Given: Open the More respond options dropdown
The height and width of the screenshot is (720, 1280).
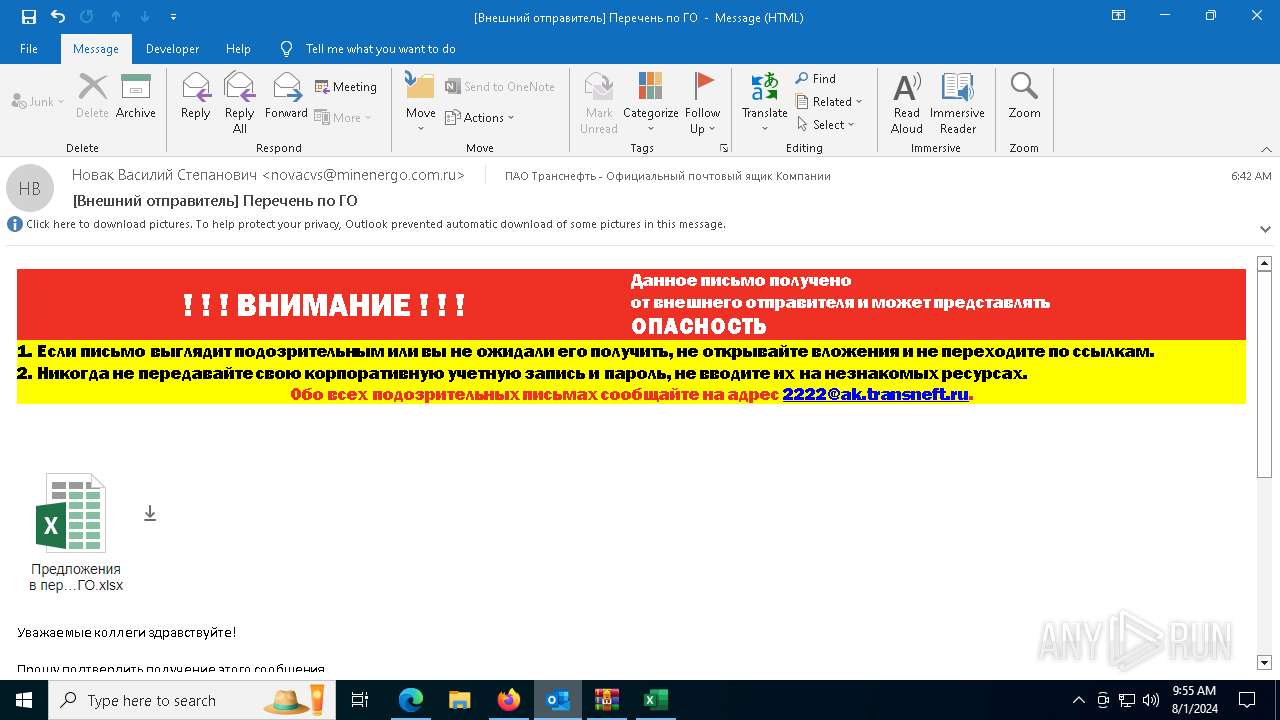Looking at the screenshot, I should pyautogui.click(x=343, y=117).
